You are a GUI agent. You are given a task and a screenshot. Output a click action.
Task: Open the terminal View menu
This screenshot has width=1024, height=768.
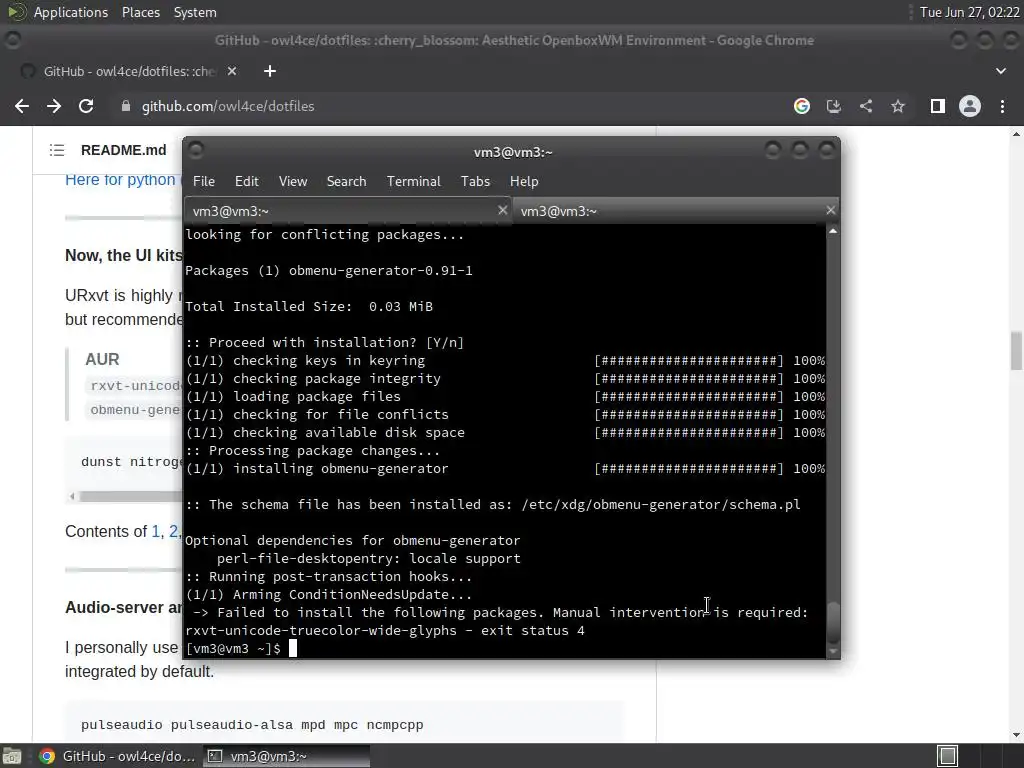click(x=293, y=182)
